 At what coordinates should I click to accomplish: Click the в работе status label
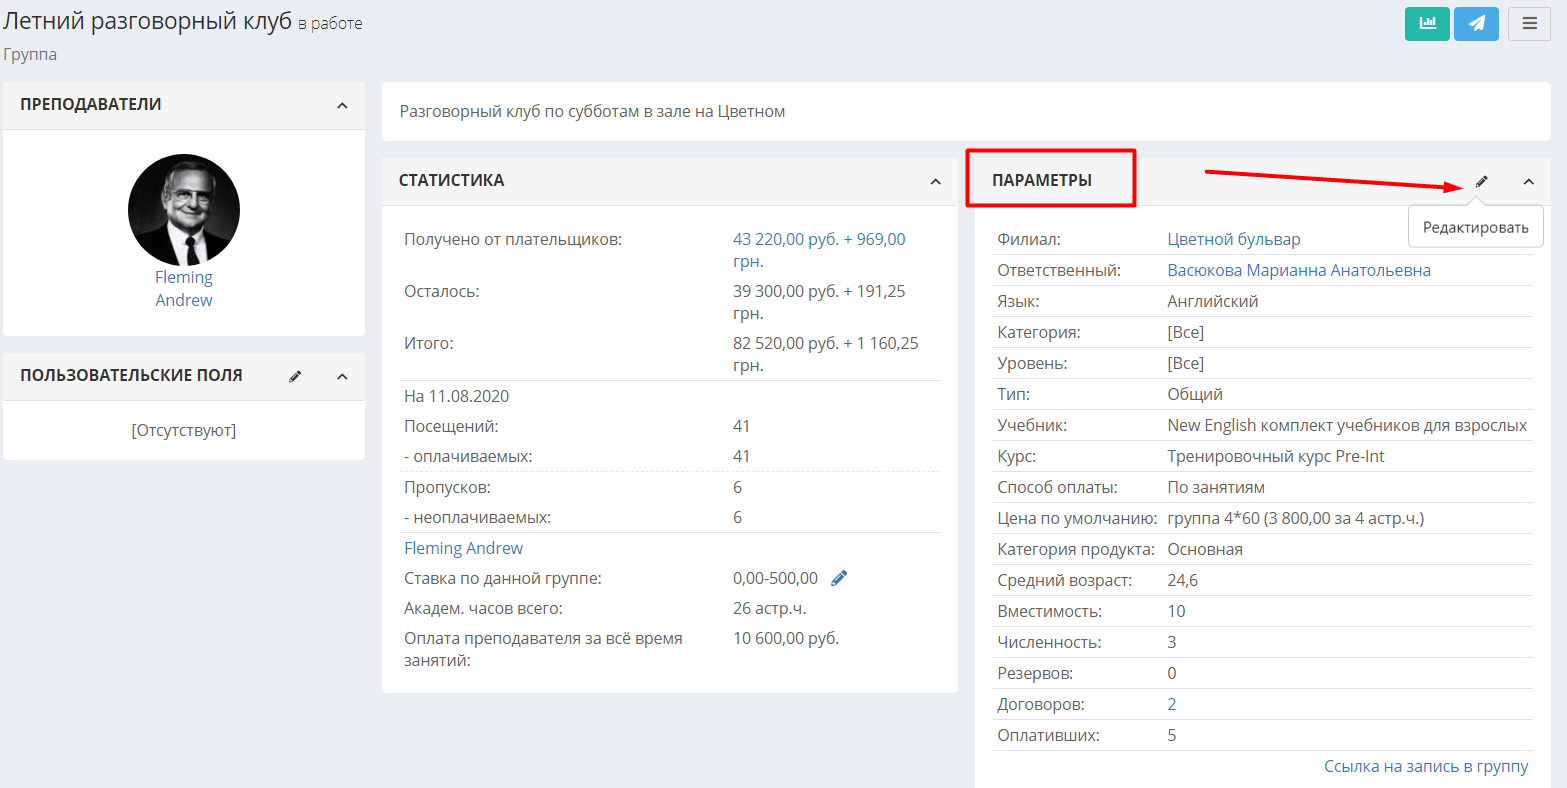point(330,24)
